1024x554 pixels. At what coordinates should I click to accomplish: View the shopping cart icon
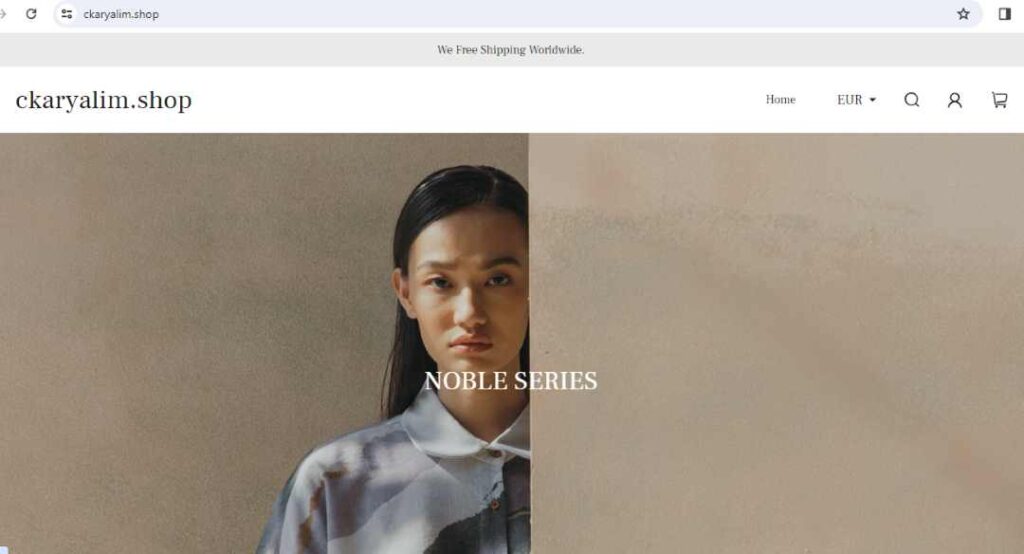click(999, 100)
